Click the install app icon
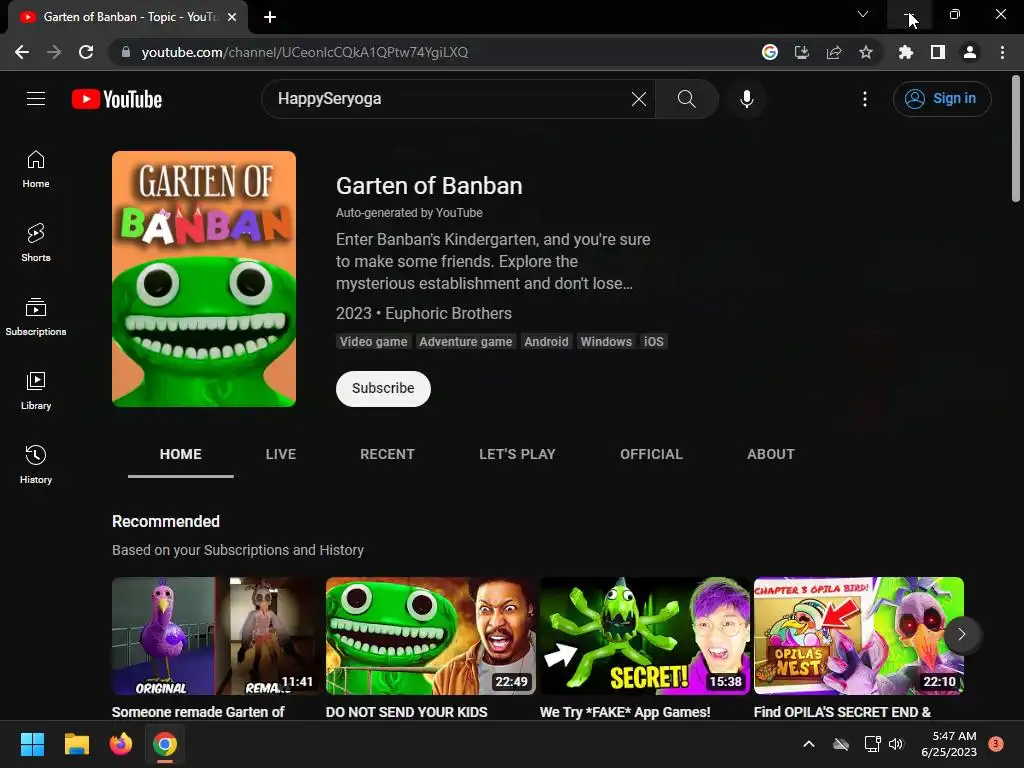This screenshot has height=768, width=1024. pos(802,52)
